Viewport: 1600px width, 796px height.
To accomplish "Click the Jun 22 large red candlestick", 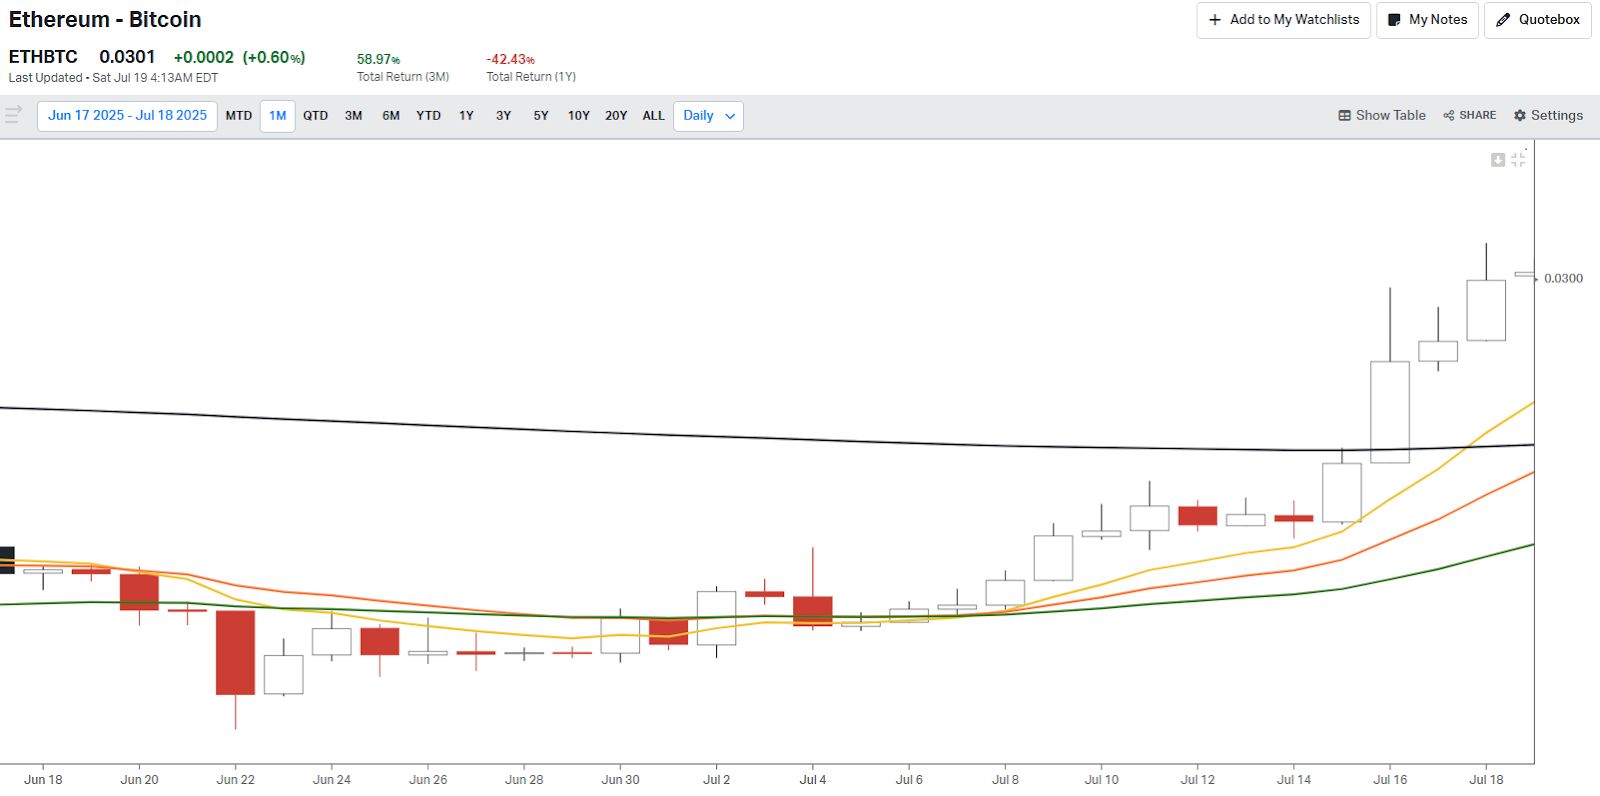I will (236, 652).
